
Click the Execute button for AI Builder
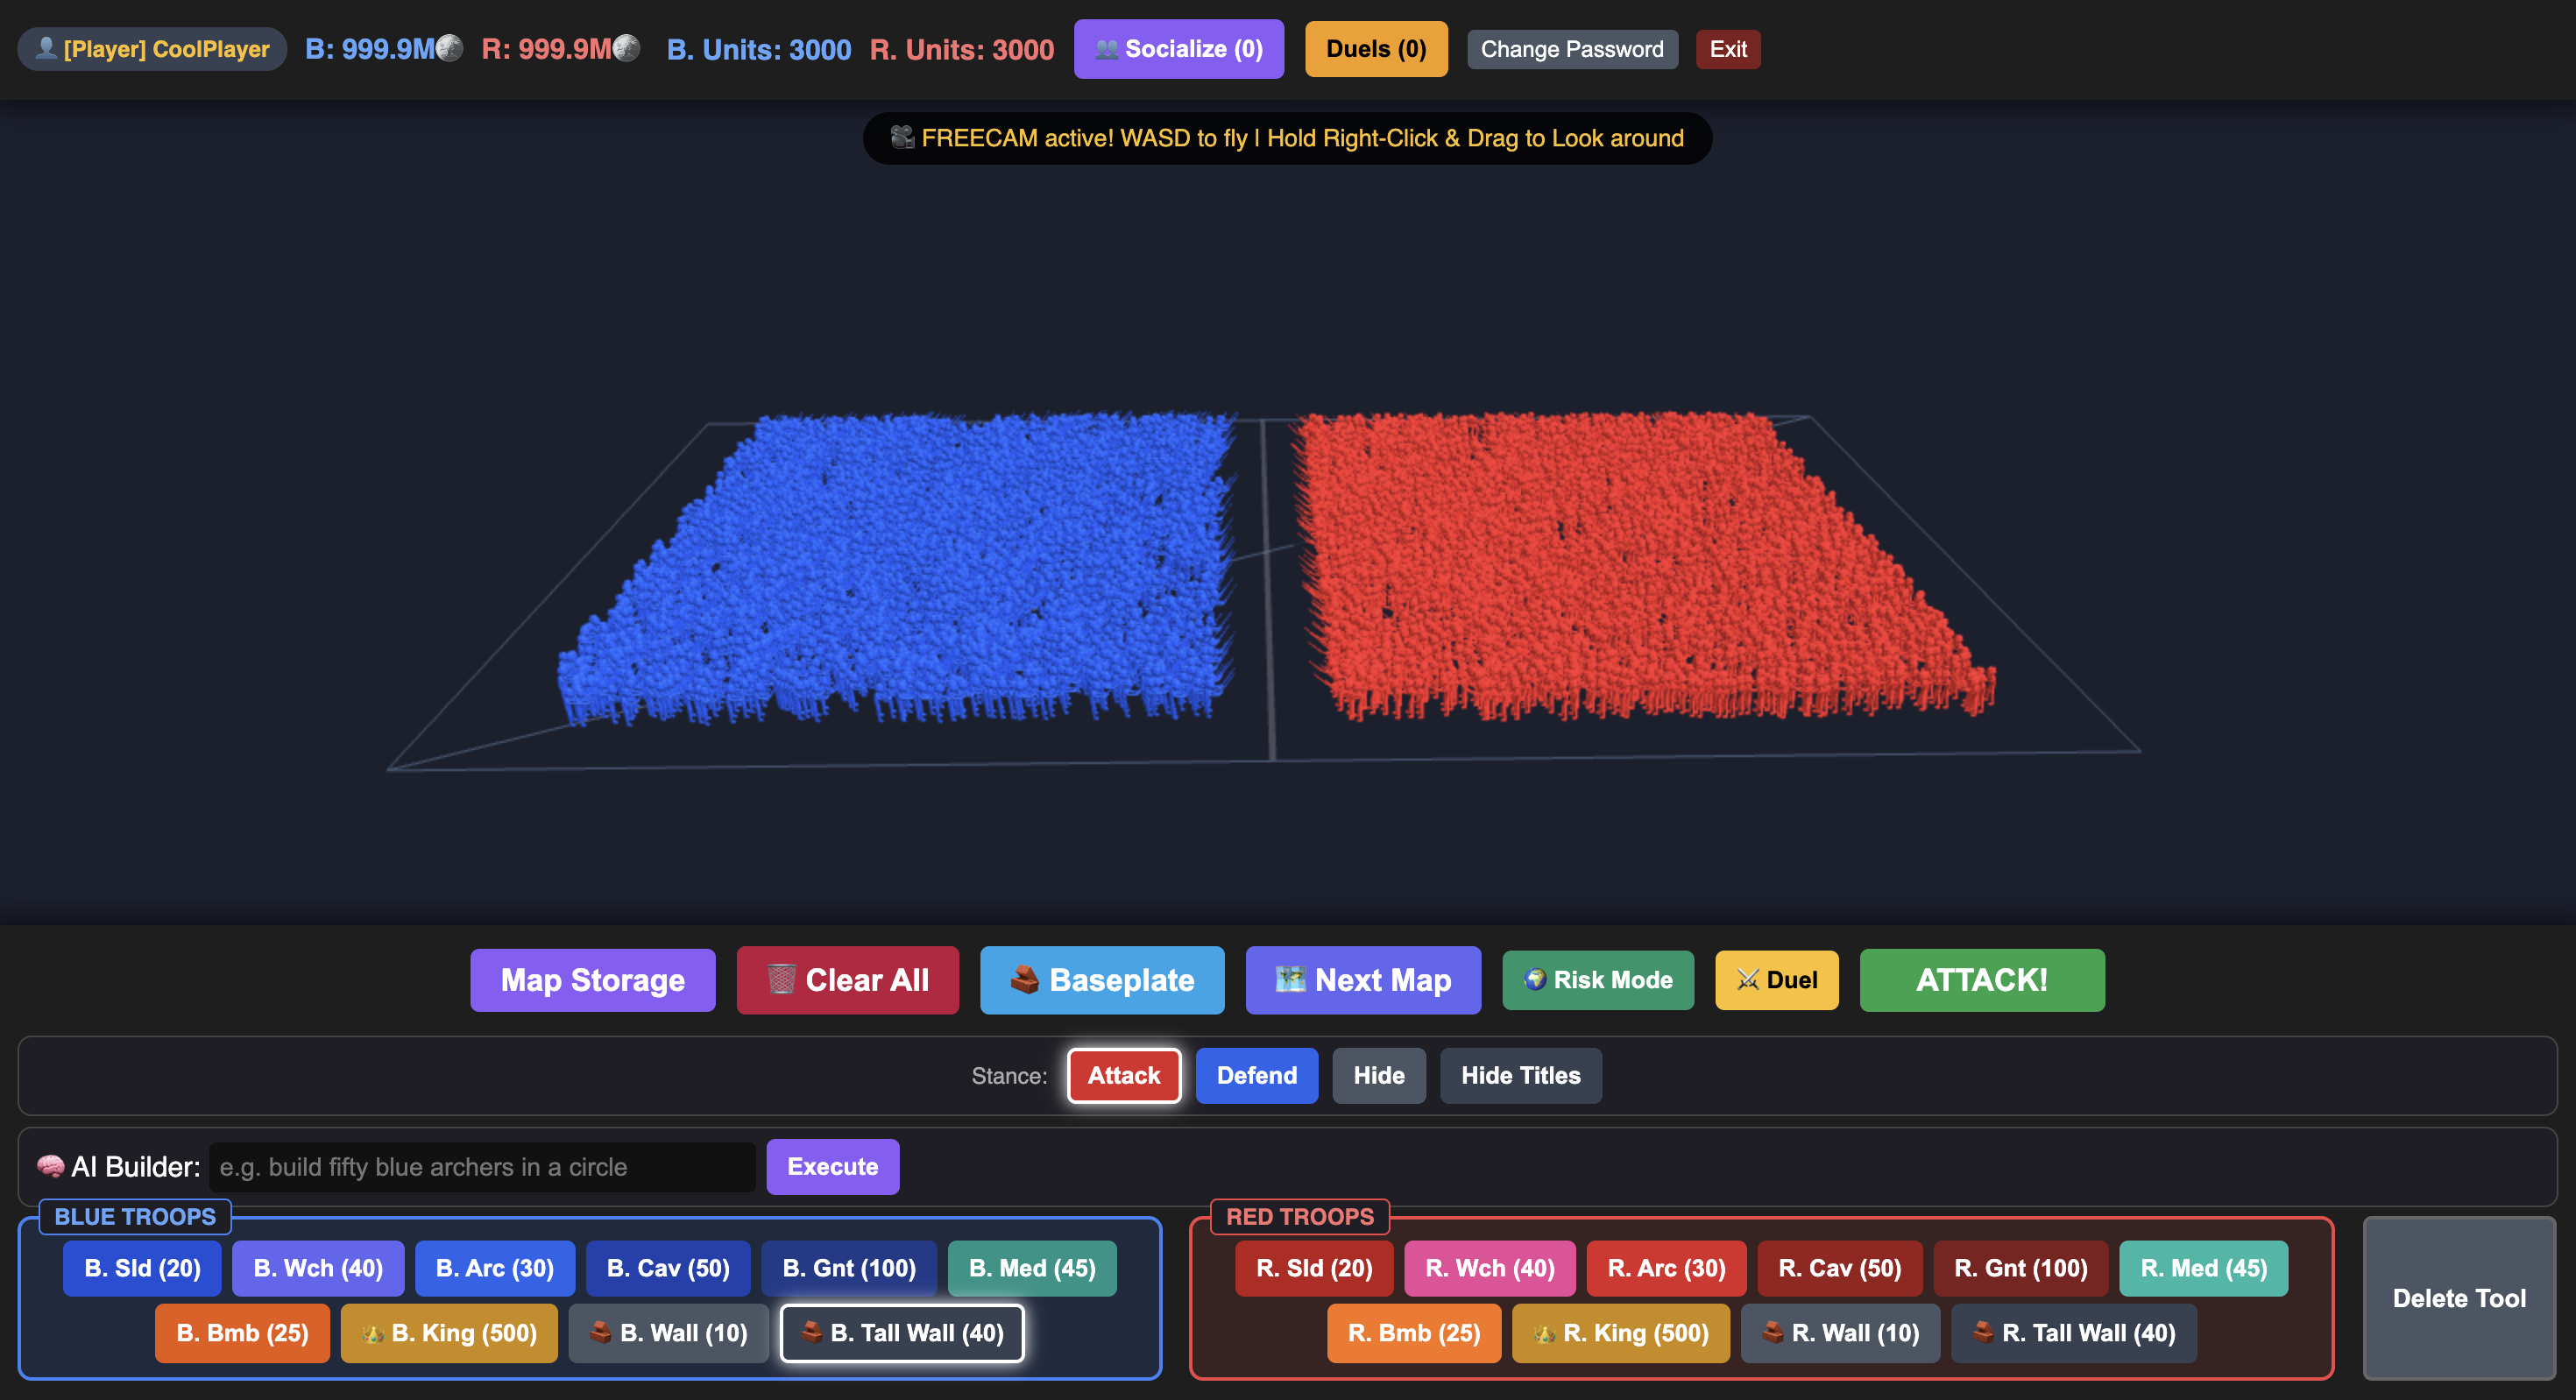[x=832, y=1166]
